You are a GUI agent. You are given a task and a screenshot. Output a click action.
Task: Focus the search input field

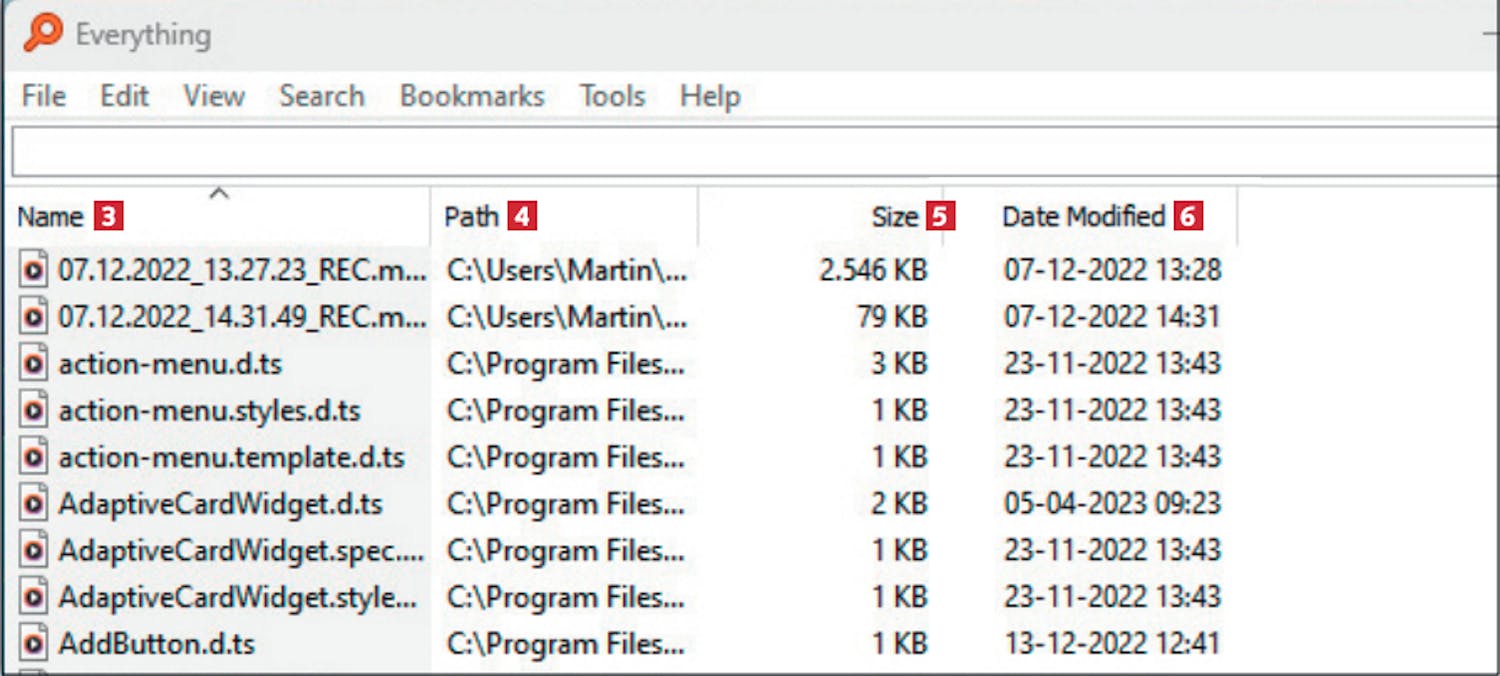pos(750,153)
